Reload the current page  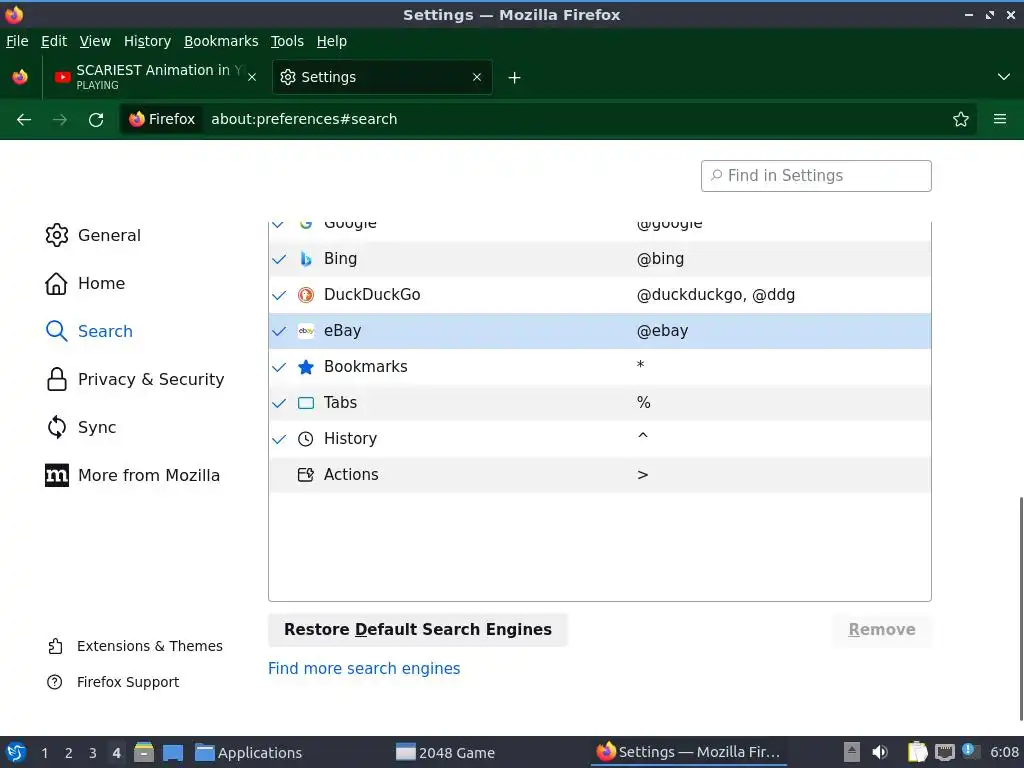(96, 120)
